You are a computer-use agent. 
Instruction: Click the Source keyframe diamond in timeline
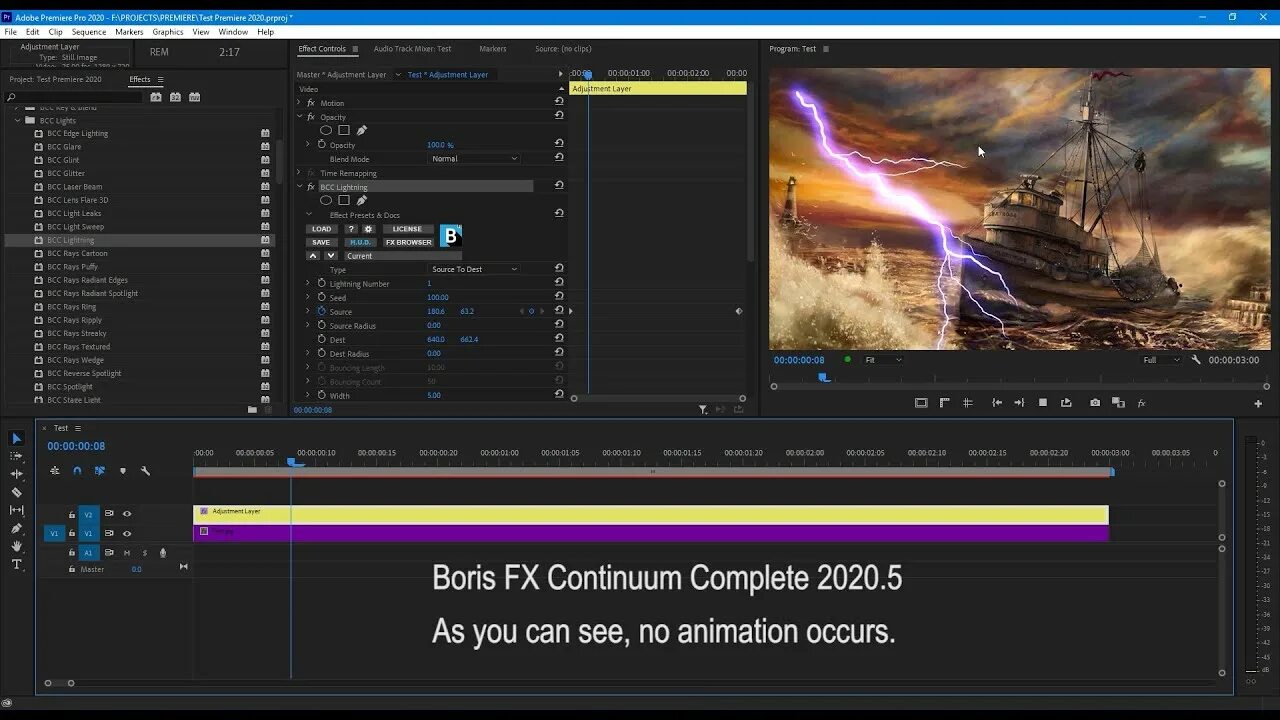pyautogui.click(x=739, y=311)
